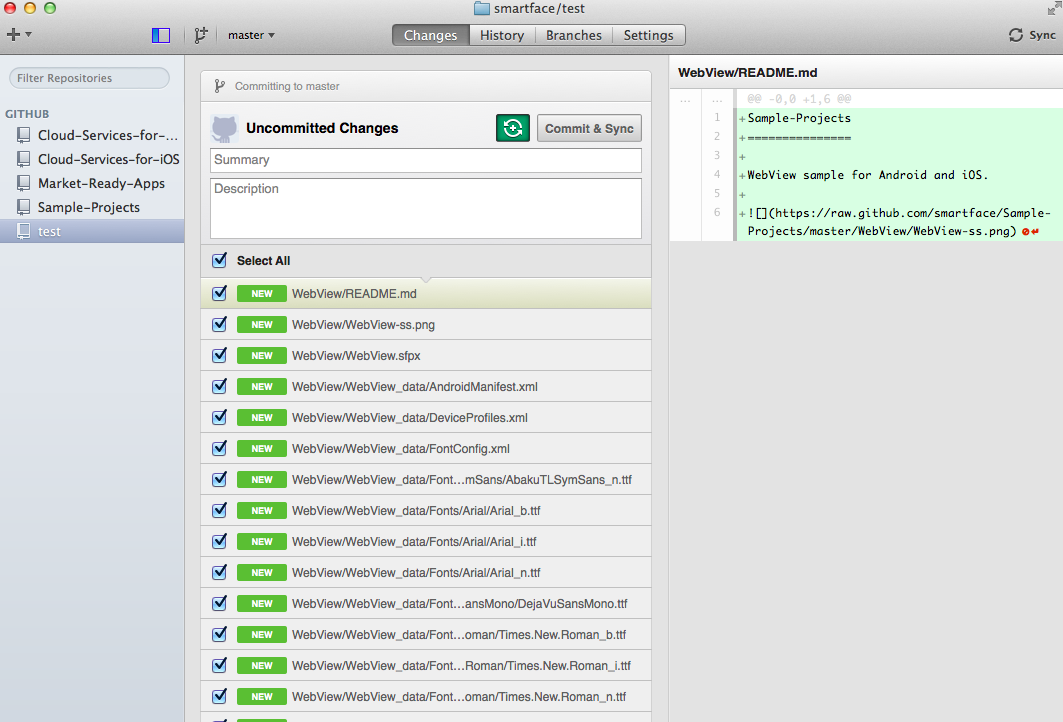Select the WebView_data/FontConfig.xml file row
Image resolution: width=1063 pixels, height=722 pixels.
click(426, 449)
